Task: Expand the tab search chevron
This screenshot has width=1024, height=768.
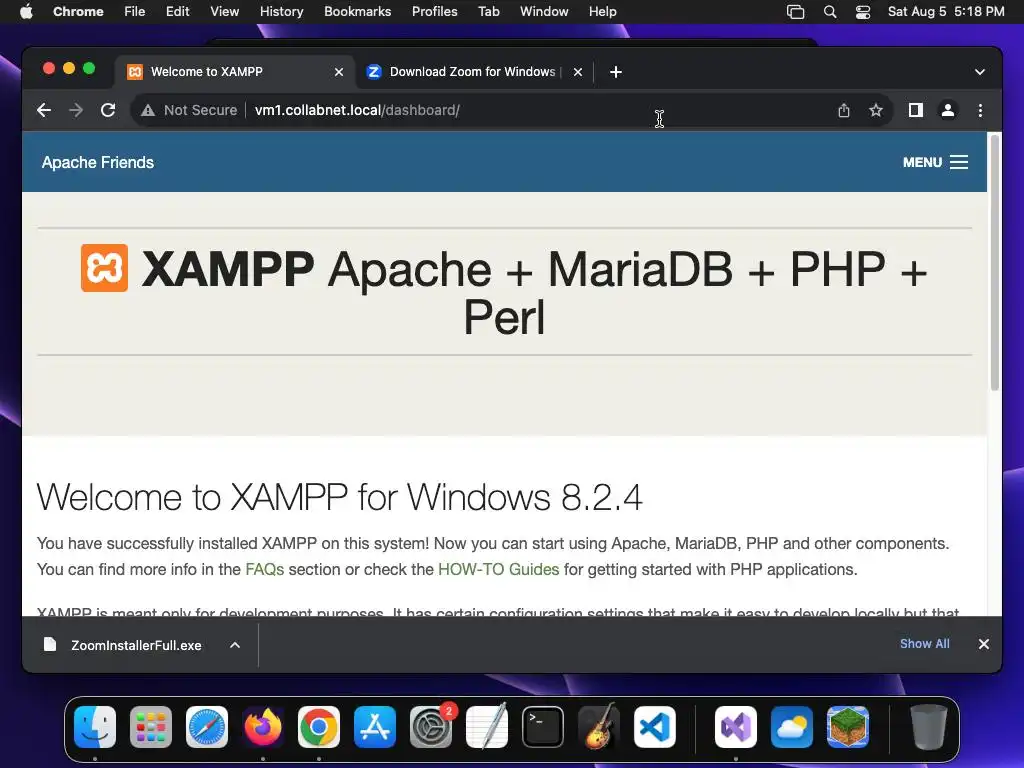Action: 980,72
